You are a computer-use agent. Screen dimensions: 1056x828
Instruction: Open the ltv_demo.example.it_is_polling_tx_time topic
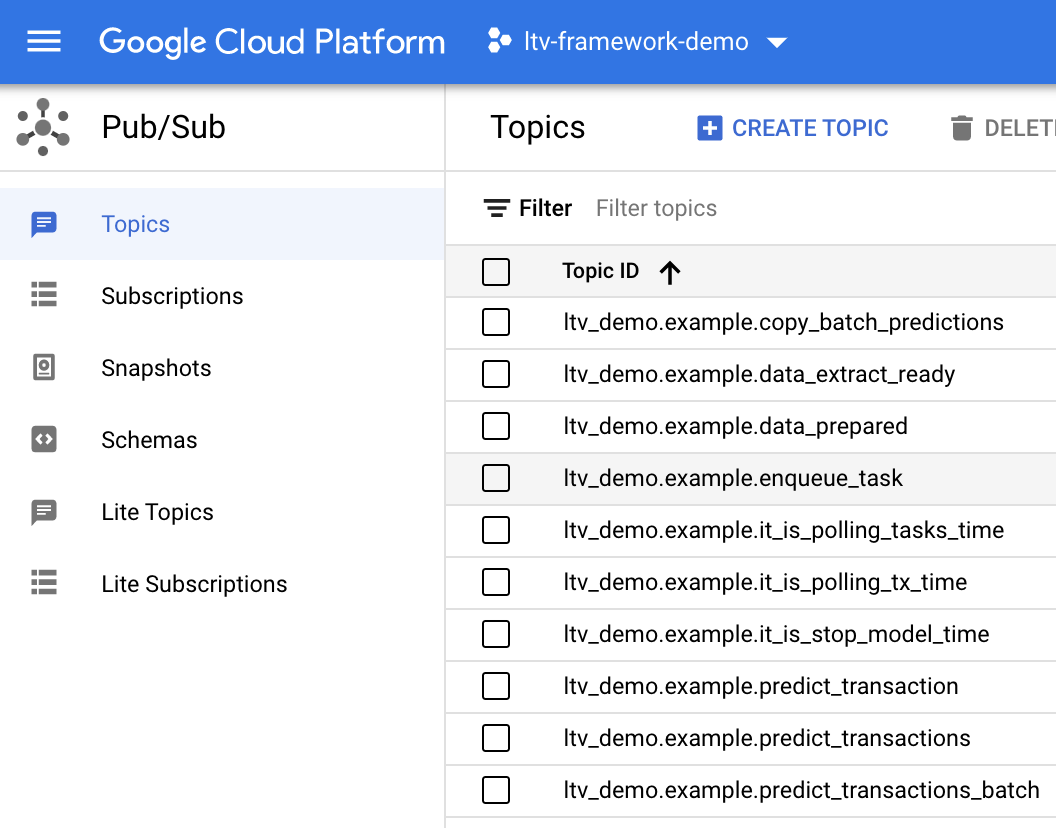pos(765,582)
